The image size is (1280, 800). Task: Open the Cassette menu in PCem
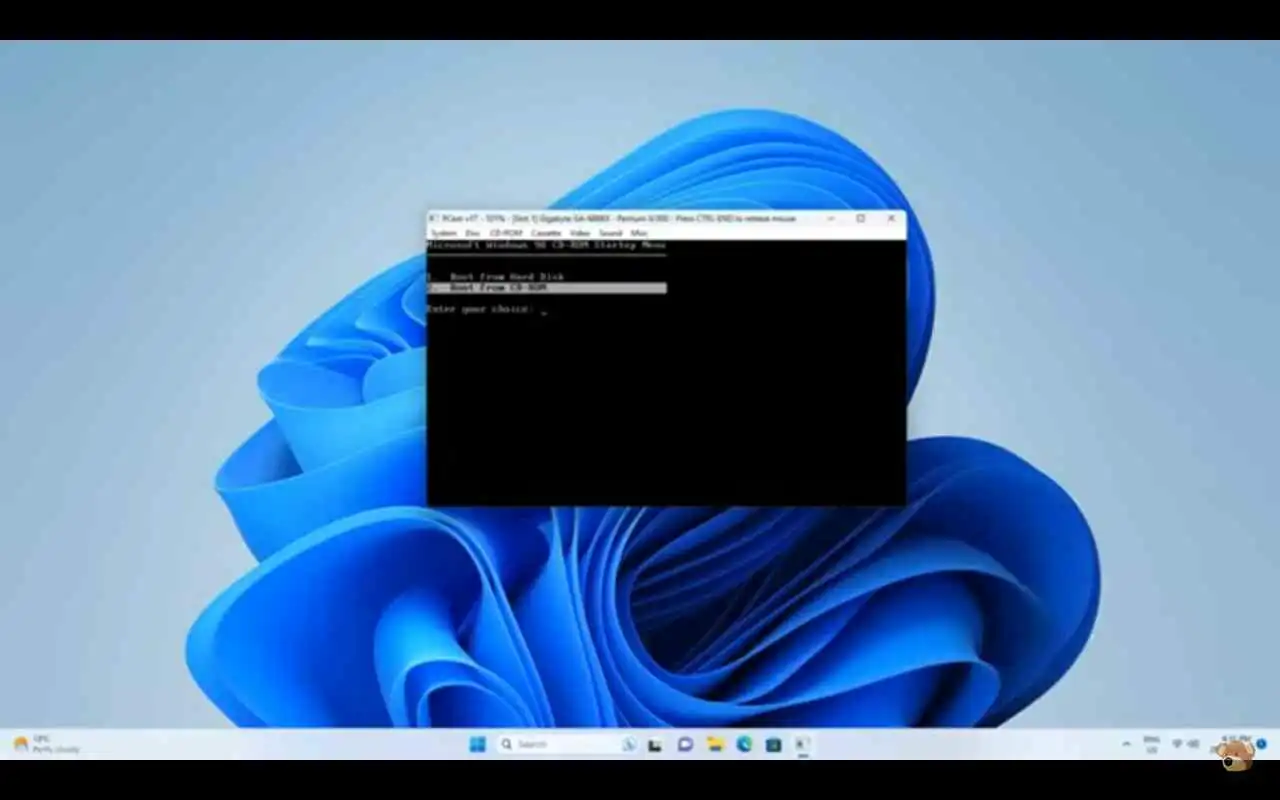coord(546,233)
